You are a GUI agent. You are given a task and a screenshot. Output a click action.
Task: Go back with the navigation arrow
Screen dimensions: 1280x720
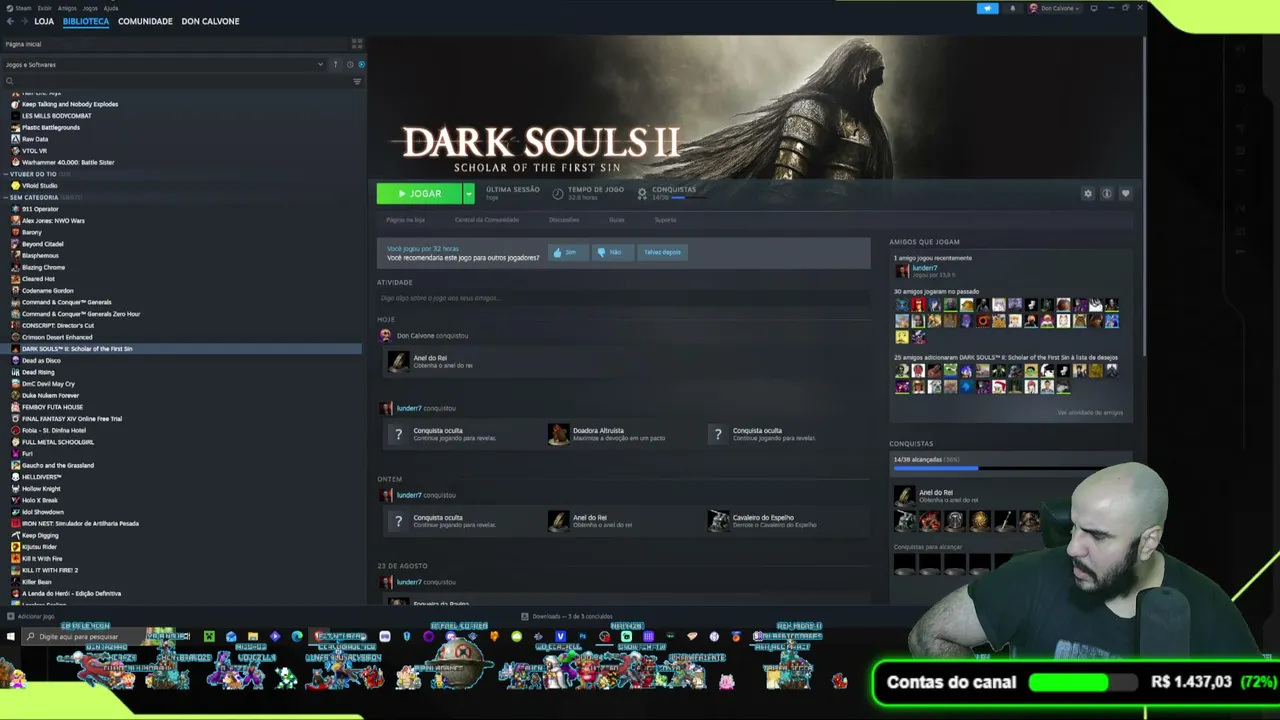coord(10,21)
